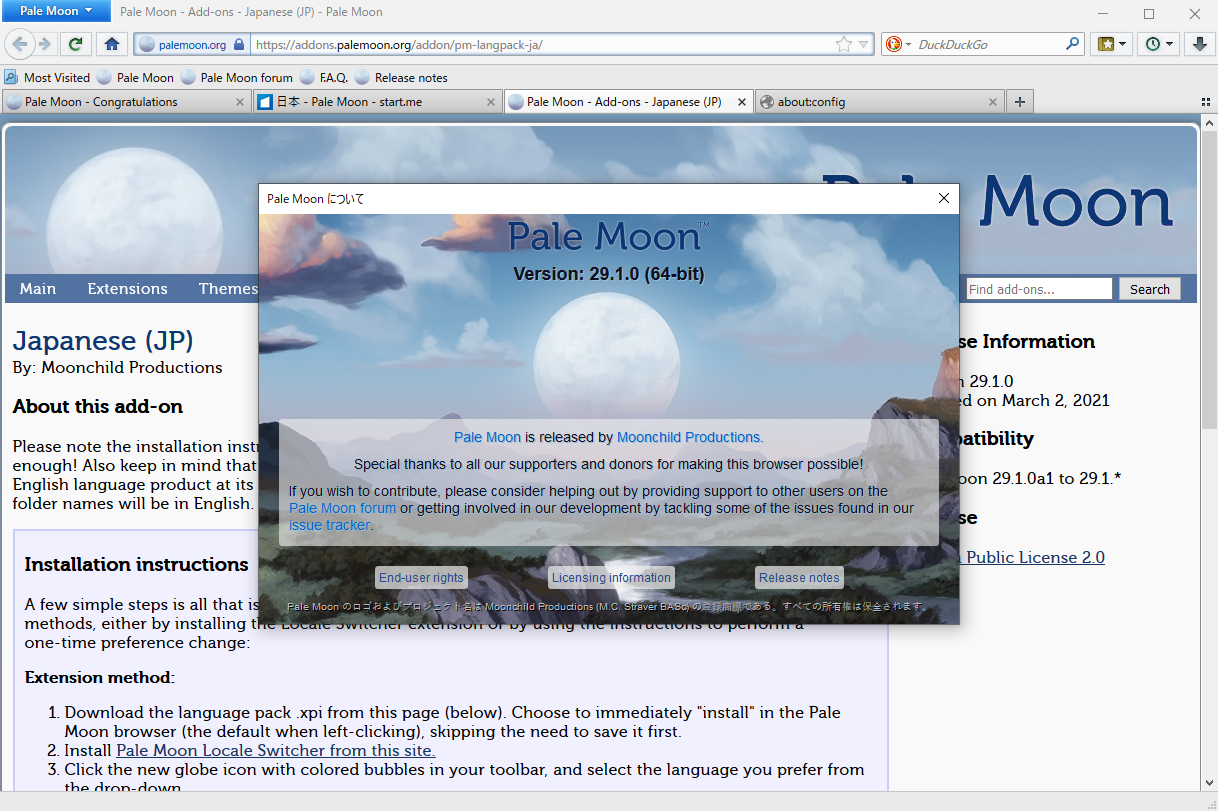
Task: Open the history dropdown arrow
Action: click(x=1167, y=44)
